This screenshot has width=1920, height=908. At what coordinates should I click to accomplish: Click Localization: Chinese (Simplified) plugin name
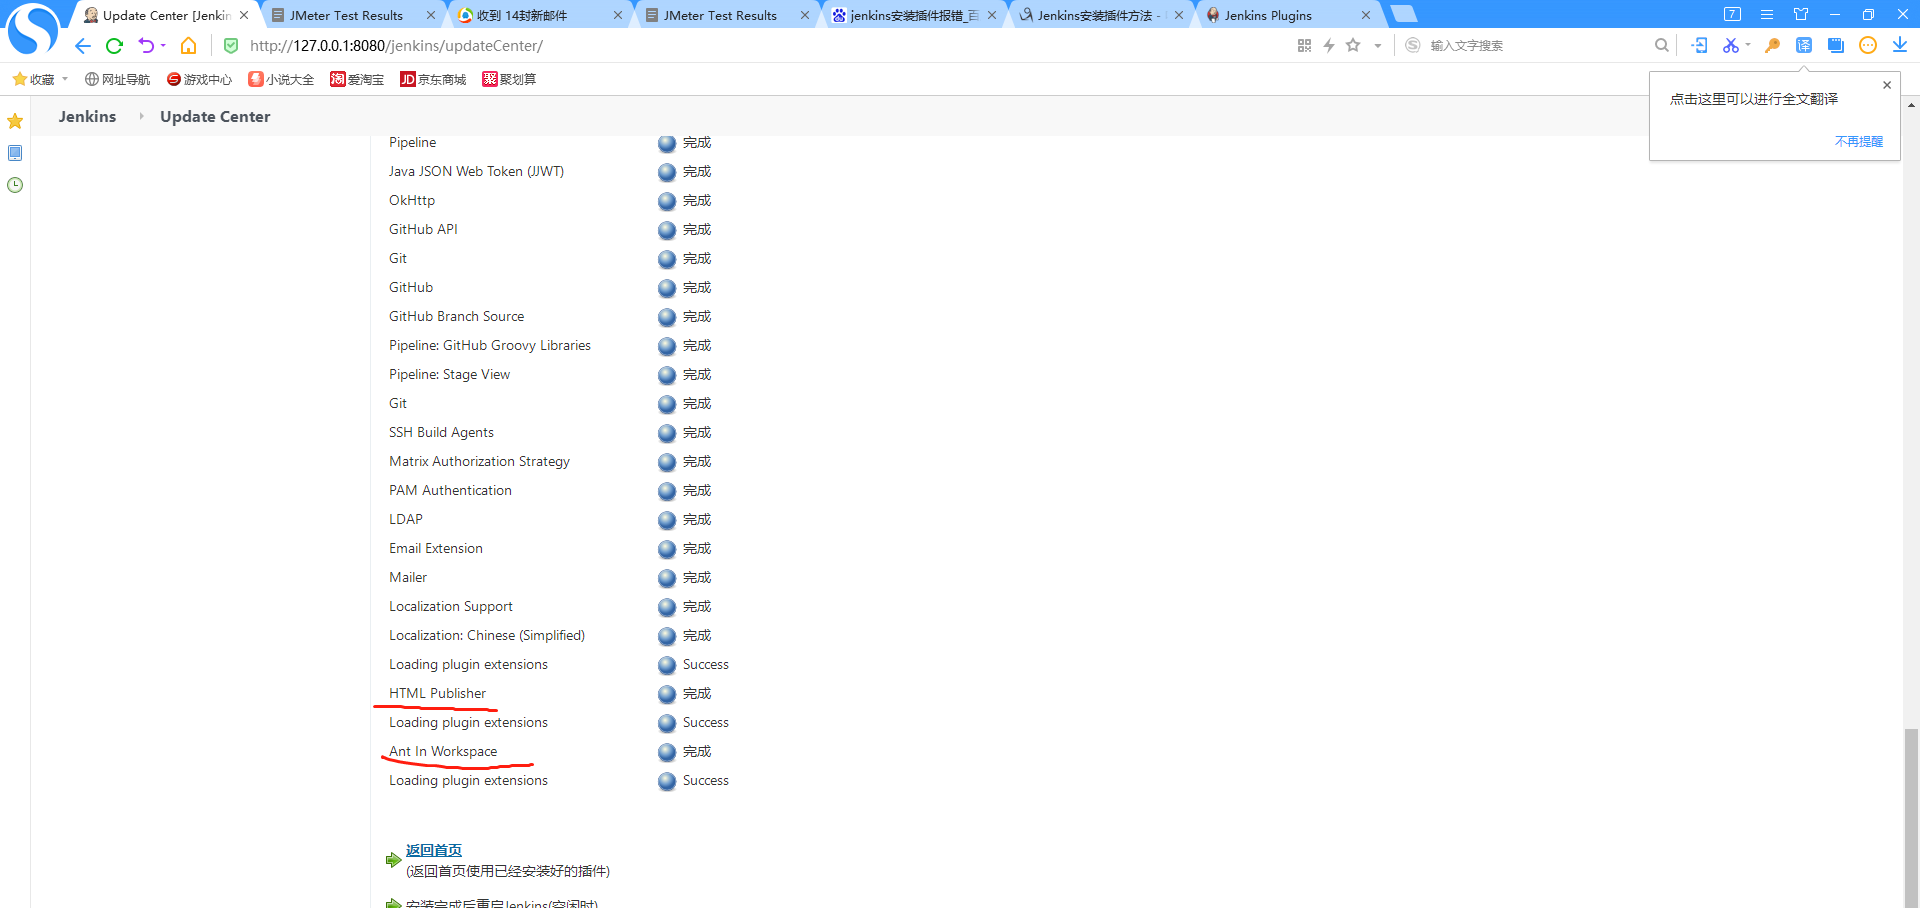487,635
